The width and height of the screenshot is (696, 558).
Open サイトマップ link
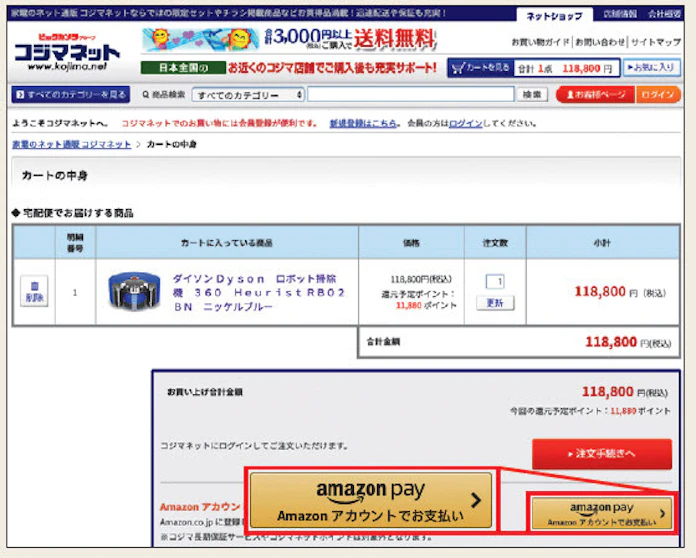pyautogui.click(x=656, y=42)
